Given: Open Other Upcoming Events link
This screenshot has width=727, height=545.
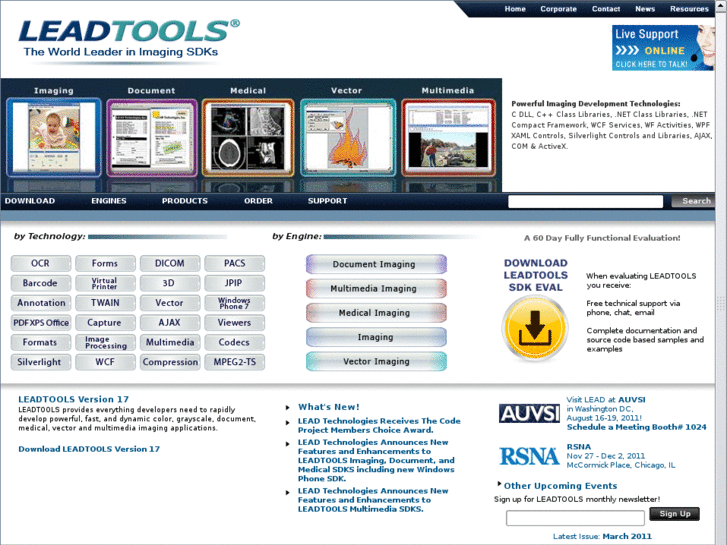Looking at the screenshot, I should [x=560, y=486].
